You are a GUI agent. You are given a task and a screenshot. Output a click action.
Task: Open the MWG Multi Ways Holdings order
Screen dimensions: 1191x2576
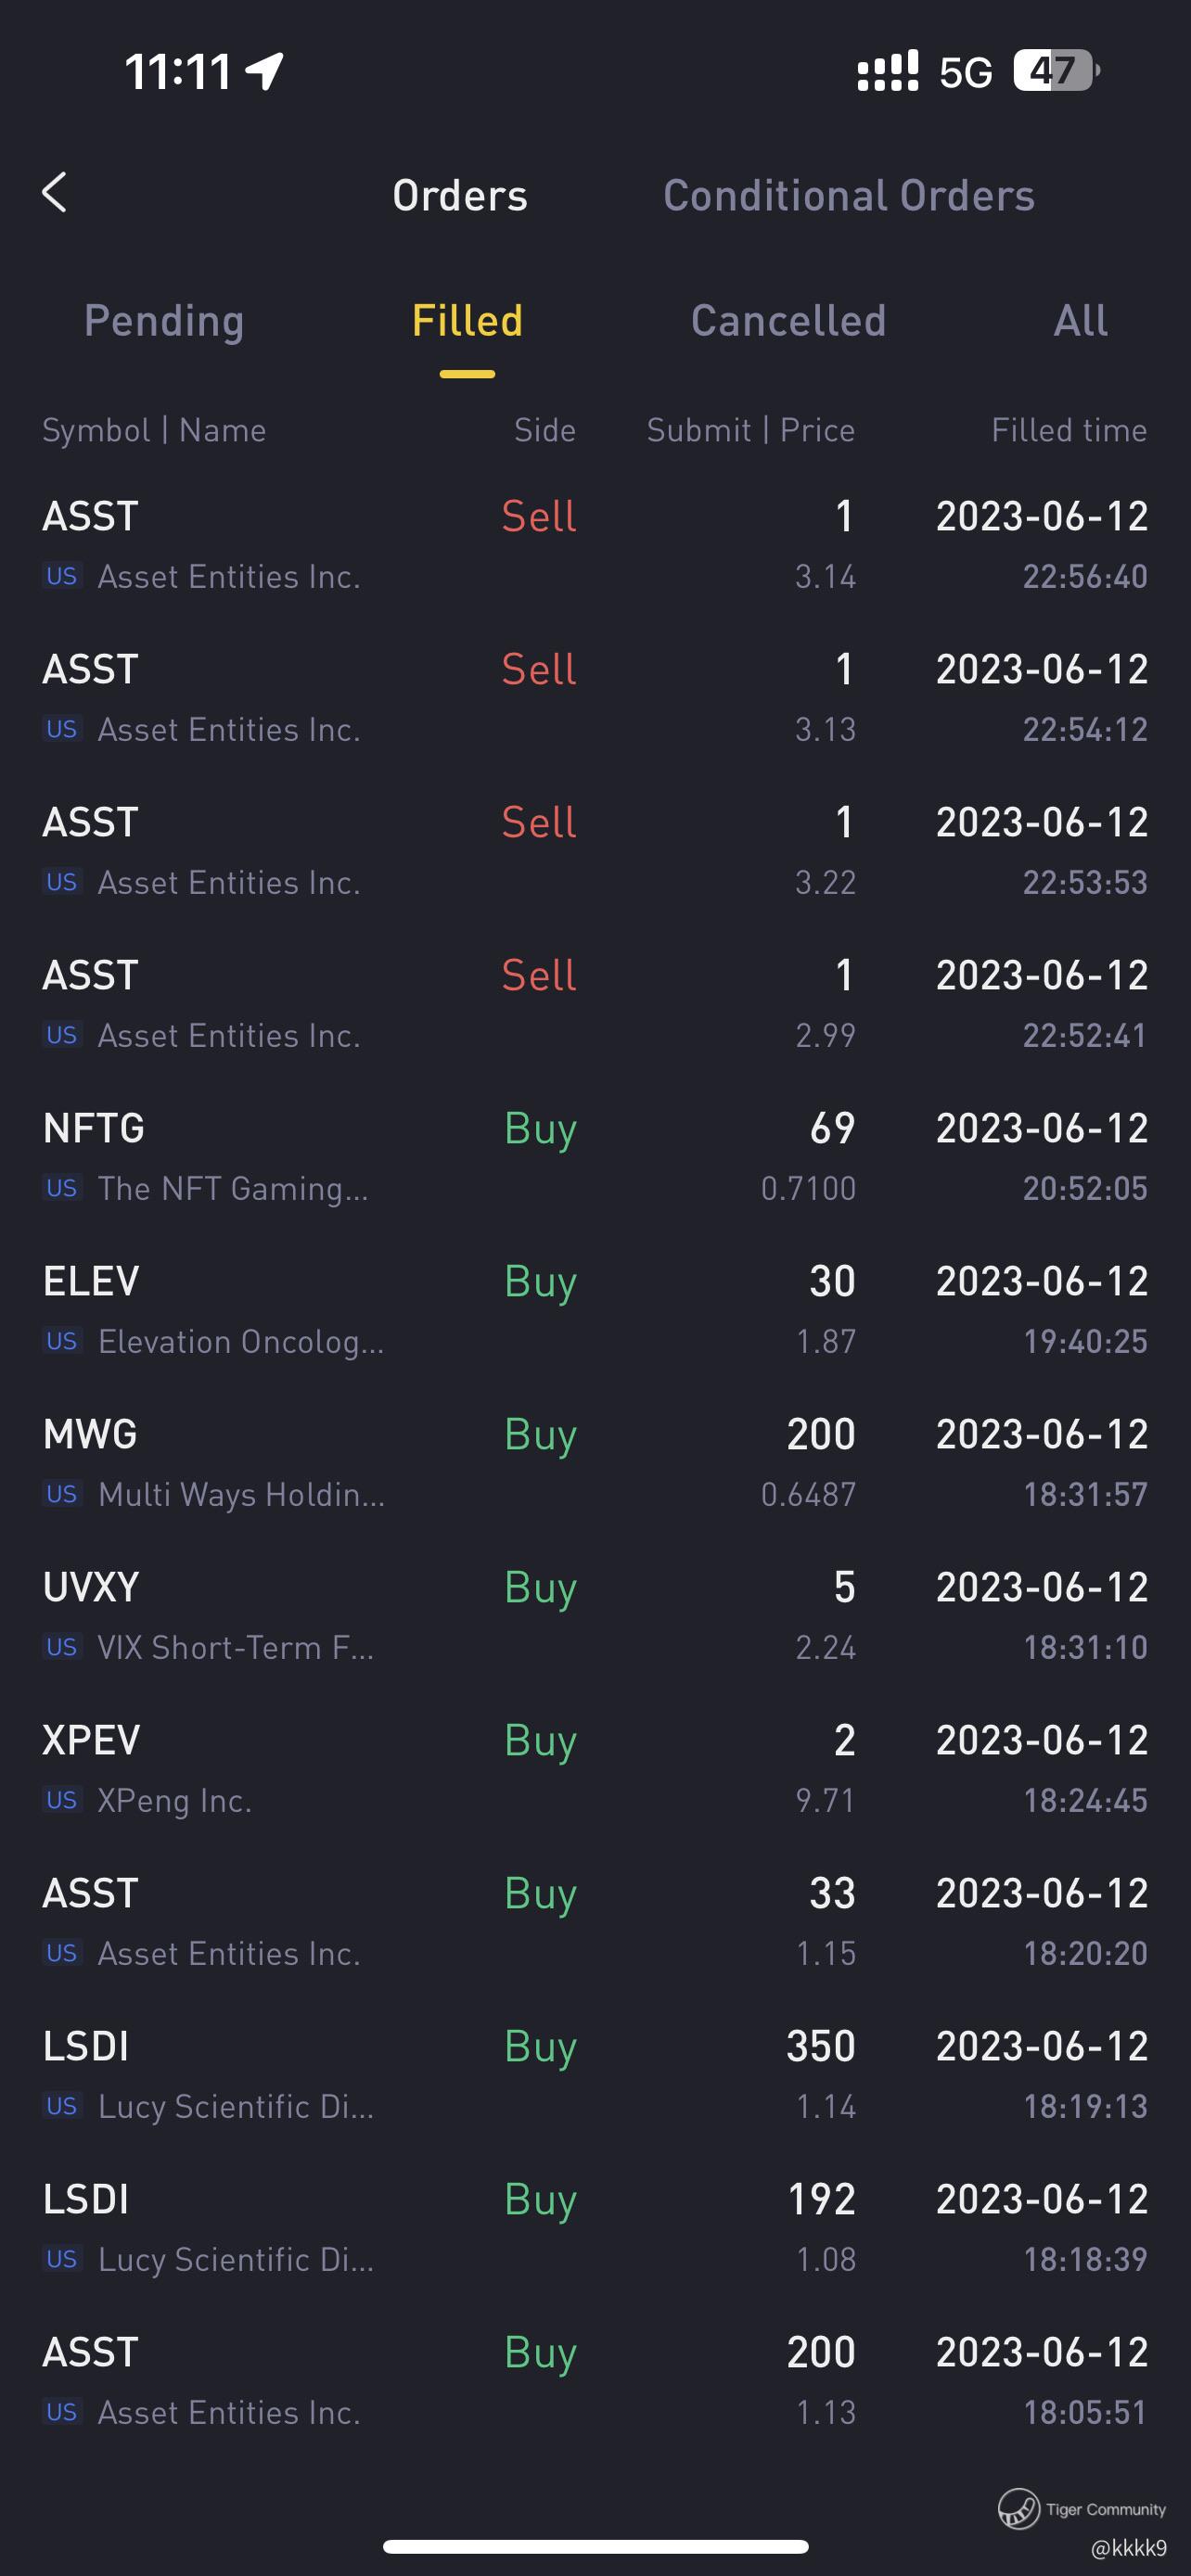coord(595,1463)
